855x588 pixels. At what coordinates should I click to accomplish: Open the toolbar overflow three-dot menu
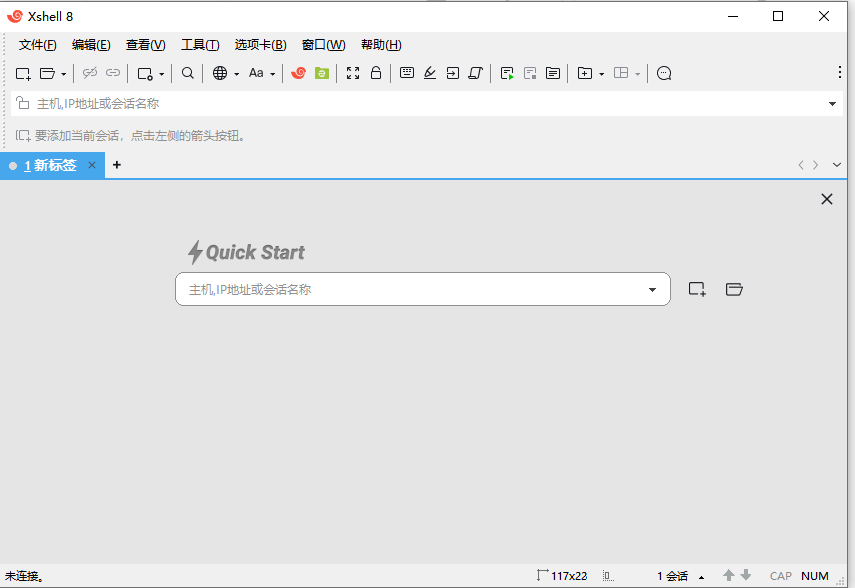[x=840, y=72]
